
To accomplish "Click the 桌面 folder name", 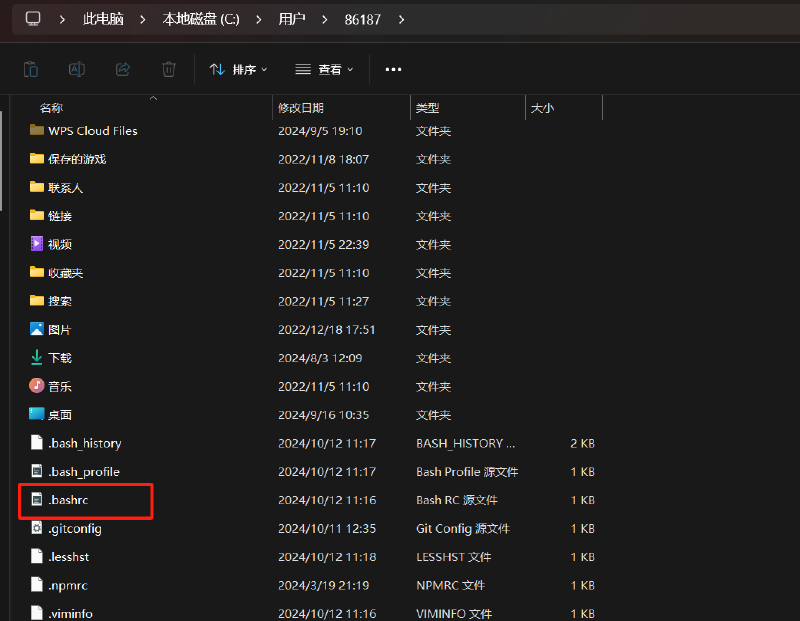I will (60, 415).
